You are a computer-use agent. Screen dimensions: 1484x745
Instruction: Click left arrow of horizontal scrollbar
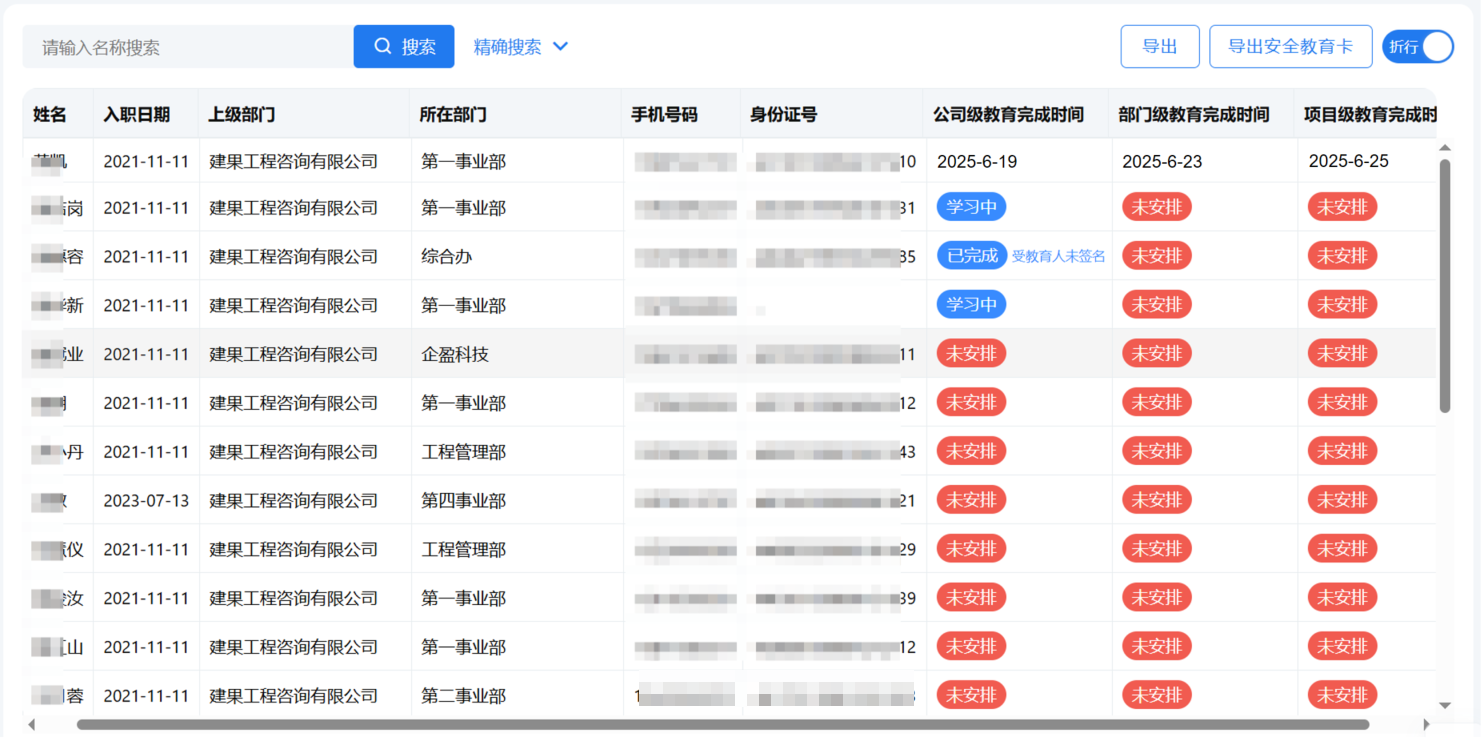[32, 725]
